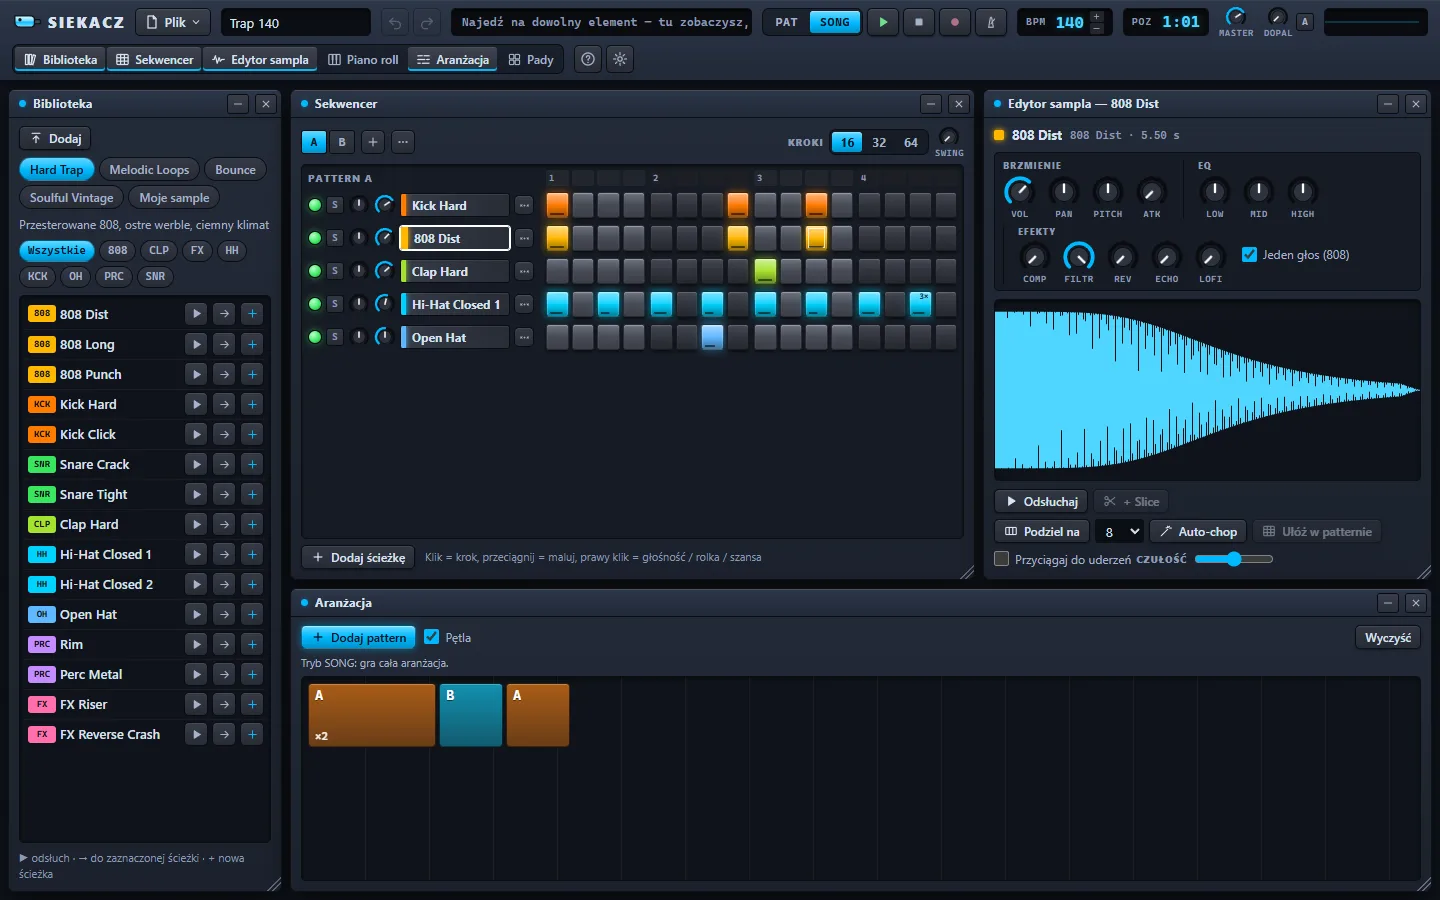Viewport: 1440px width, 900px height.
Task: Click the undo arrow icon
Action: (x=395, y=22)
